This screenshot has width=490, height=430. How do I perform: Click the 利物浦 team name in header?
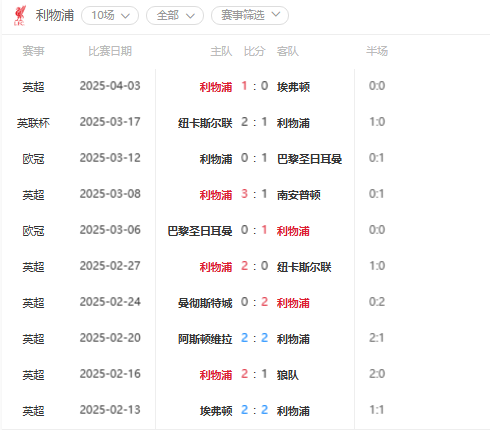(55, 15)
